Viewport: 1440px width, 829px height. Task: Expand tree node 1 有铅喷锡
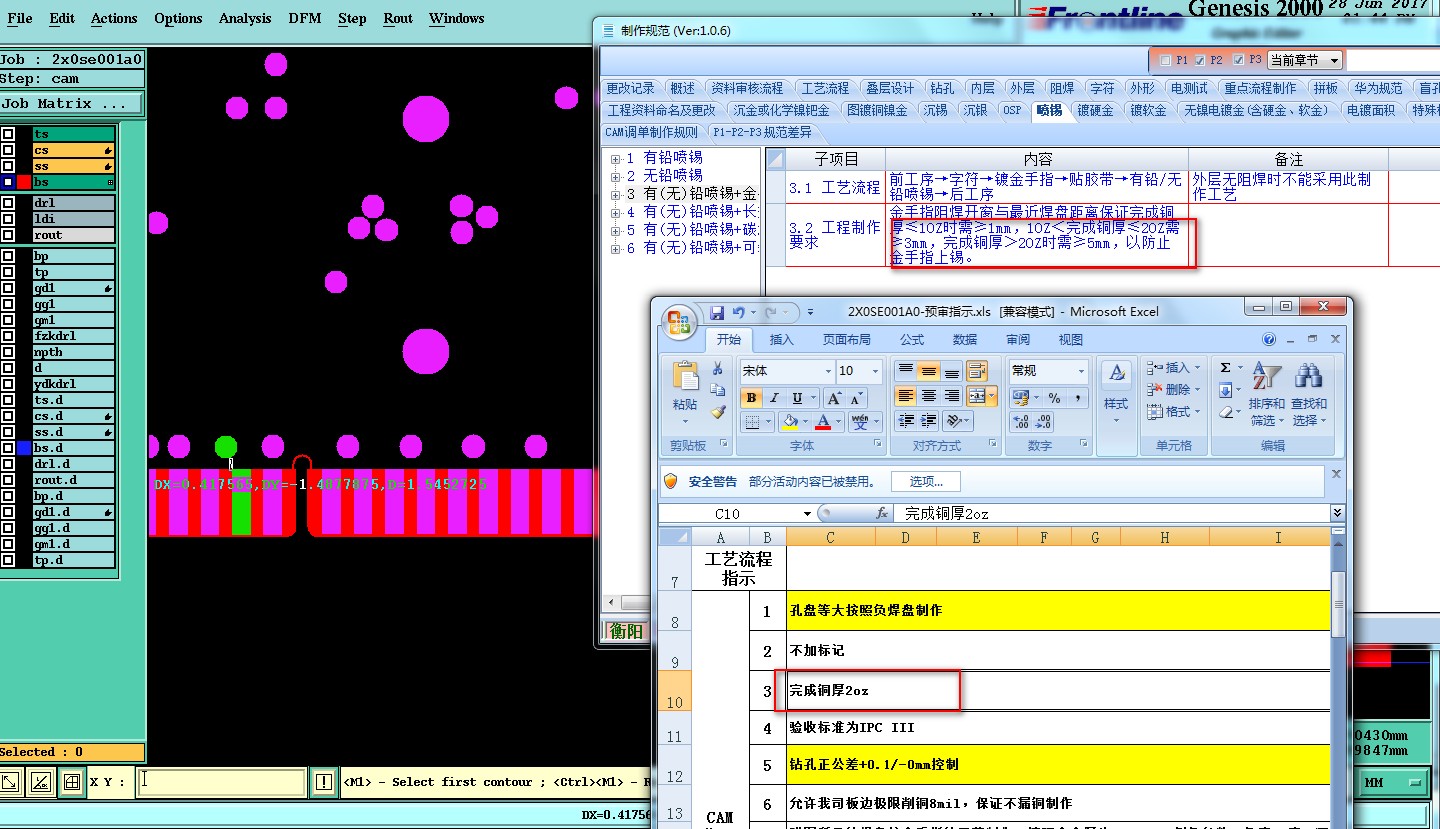615,158
